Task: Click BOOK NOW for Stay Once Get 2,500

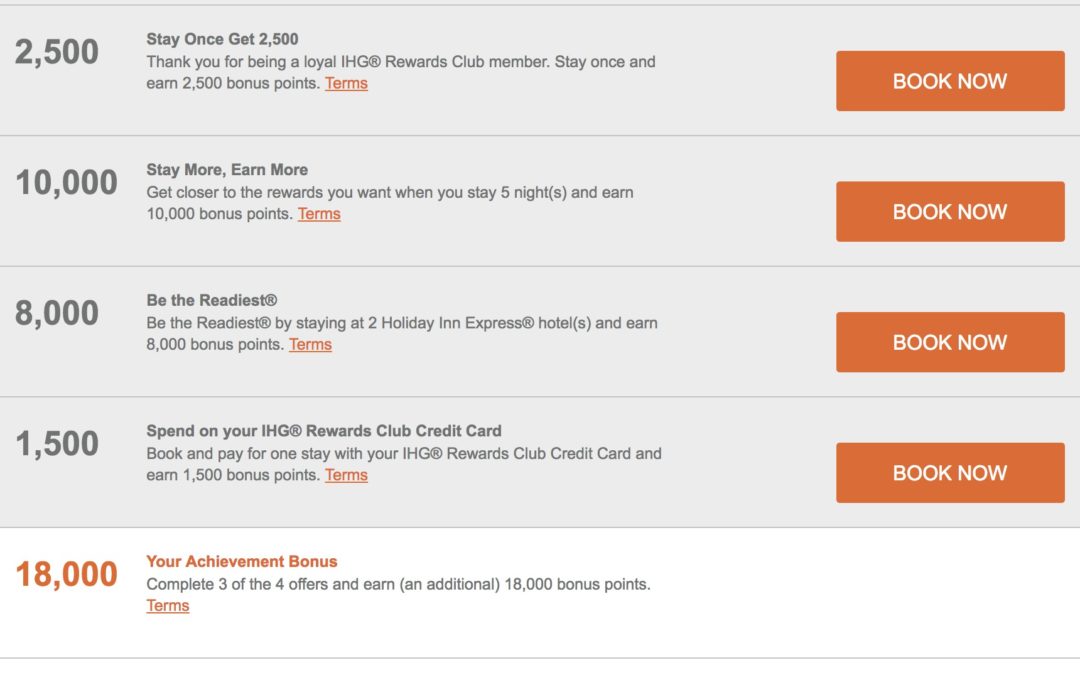Action: pos(948,81)
